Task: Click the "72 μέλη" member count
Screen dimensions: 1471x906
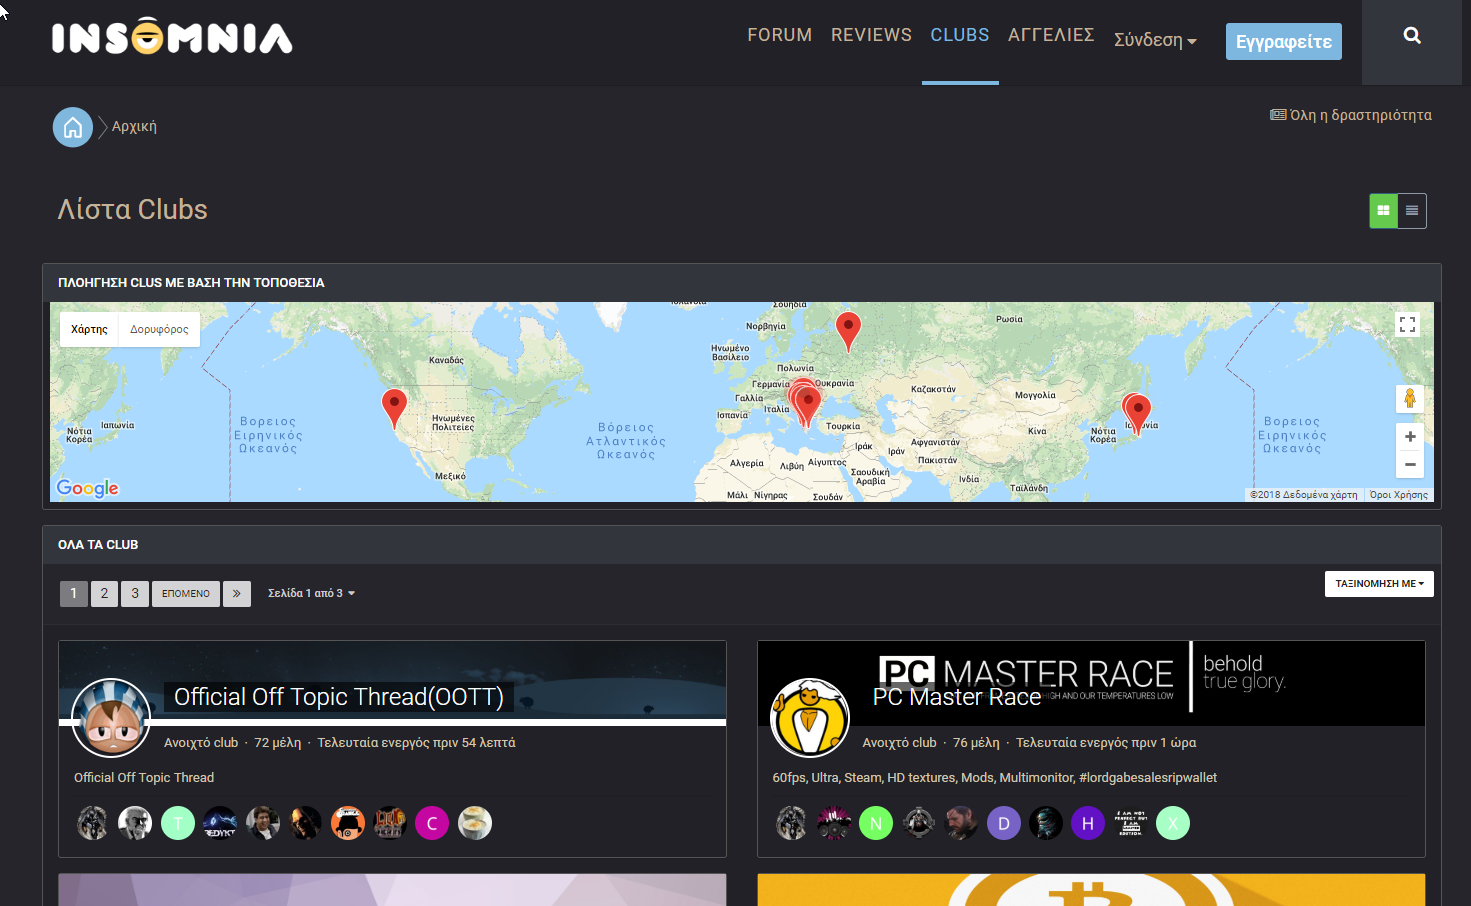Action: pyautogui.click(x=277, y=743)
